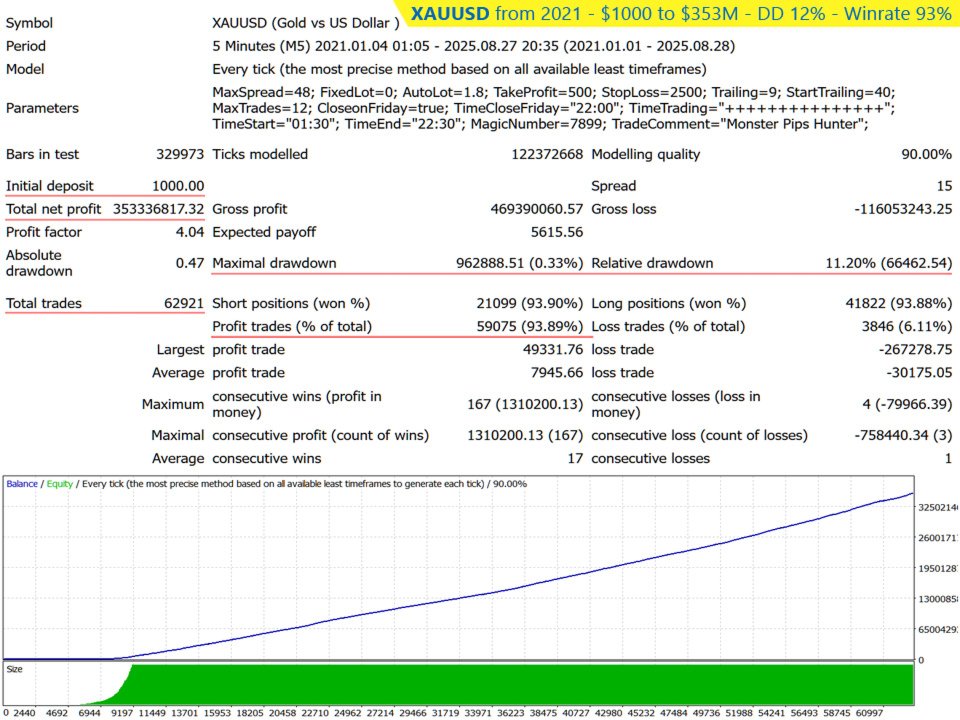
Task: Click the symbol value 'XAUUSD (Gold vs US Dollar )'
Action: pyautogui.click(x=306, y=23)
